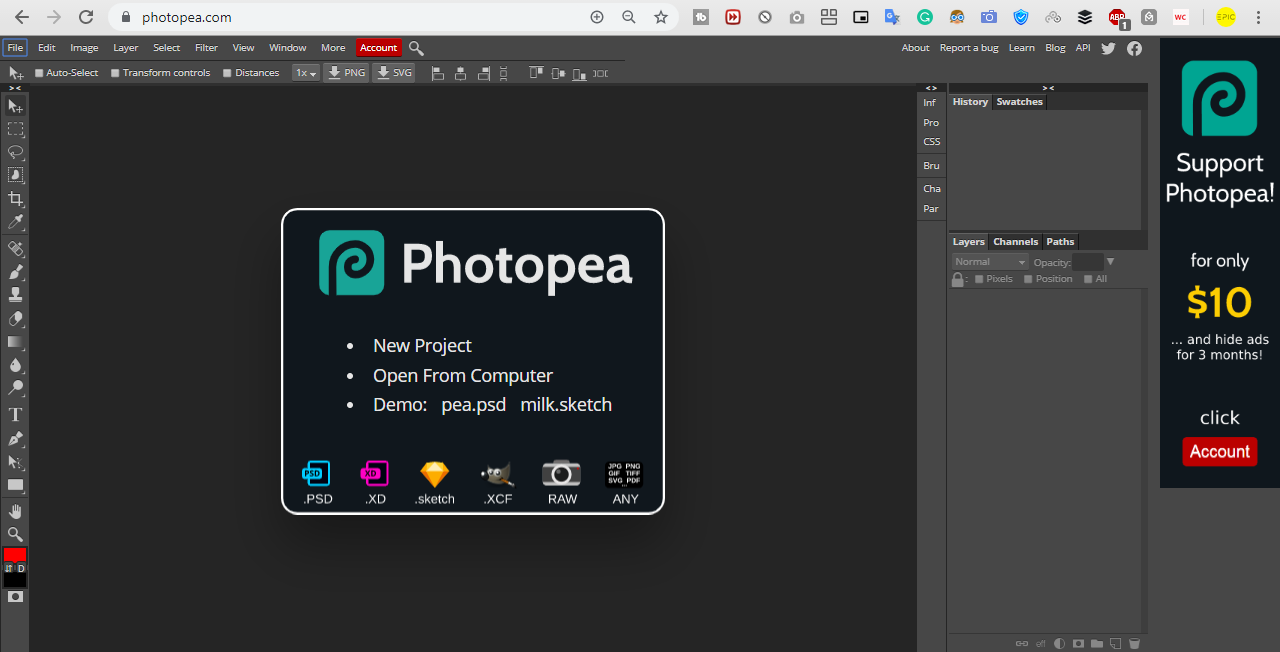Select the Blur drop tool
The height and width of the screenshot is (652, 1280).
pos(15,364)
